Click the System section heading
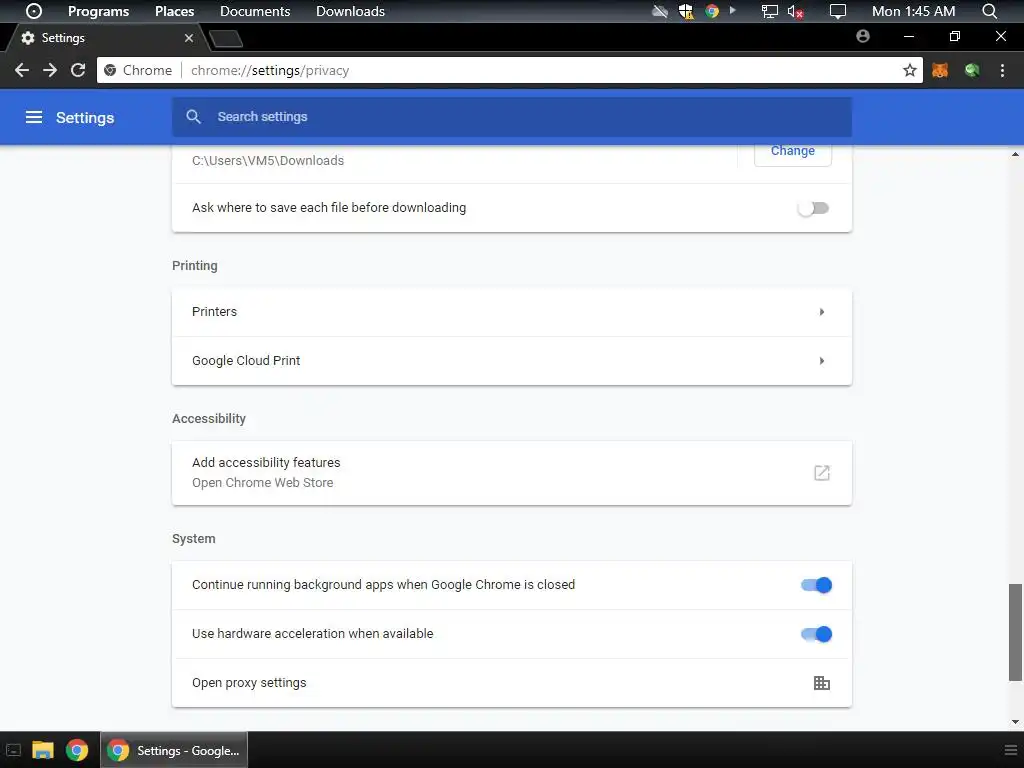1024x768 pixels. pyautogui.click(x=193, y=539)
